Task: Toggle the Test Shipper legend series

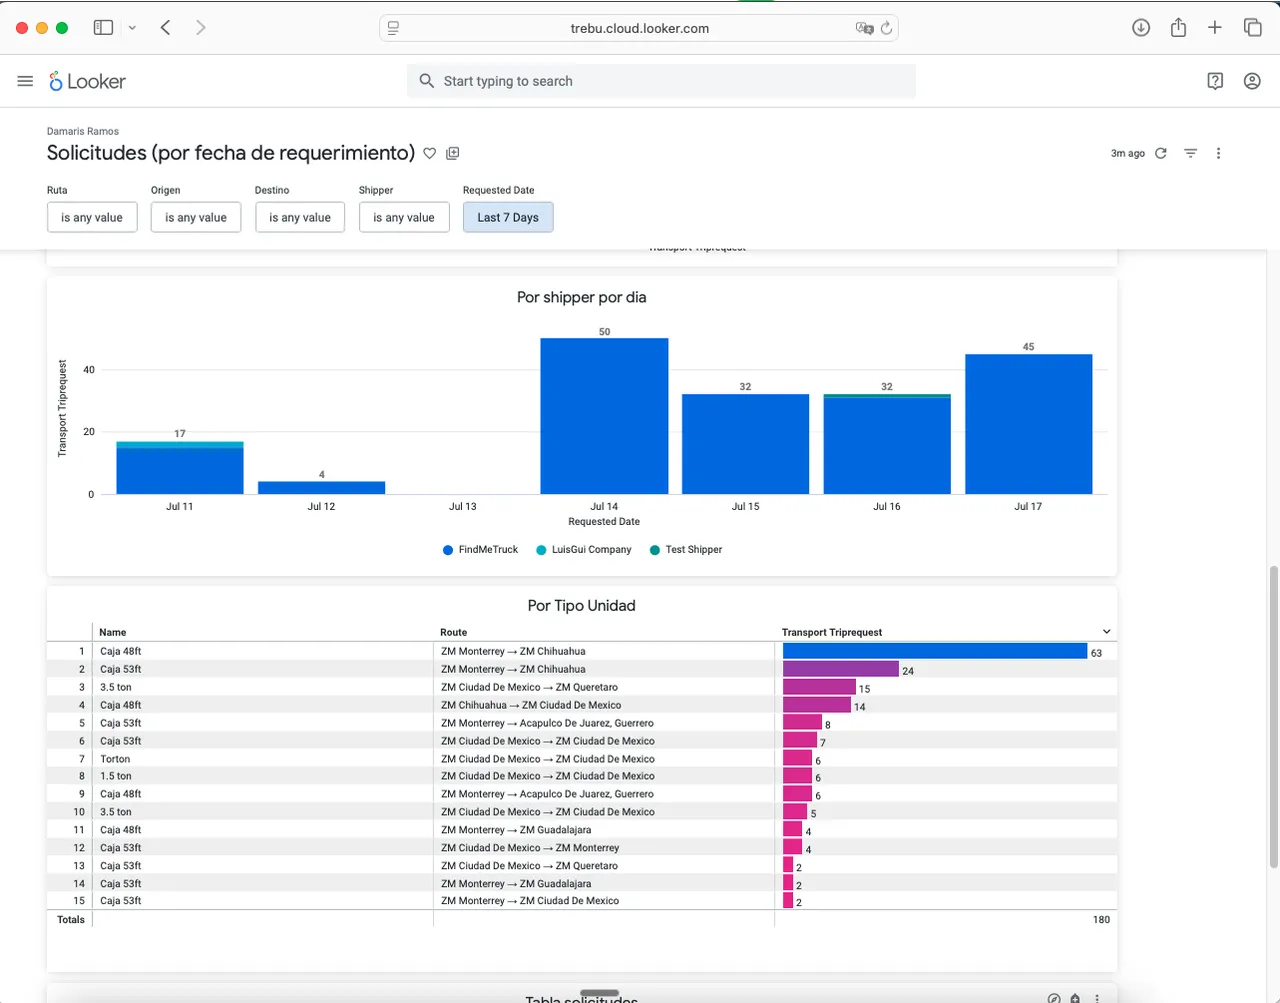Action: click(x=686, y=550)
